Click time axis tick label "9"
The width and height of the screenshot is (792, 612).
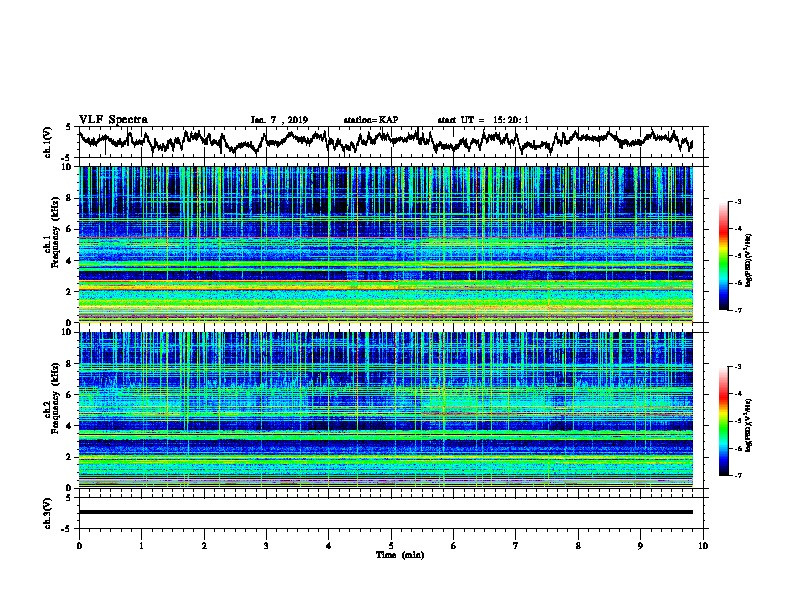(640, 545)
